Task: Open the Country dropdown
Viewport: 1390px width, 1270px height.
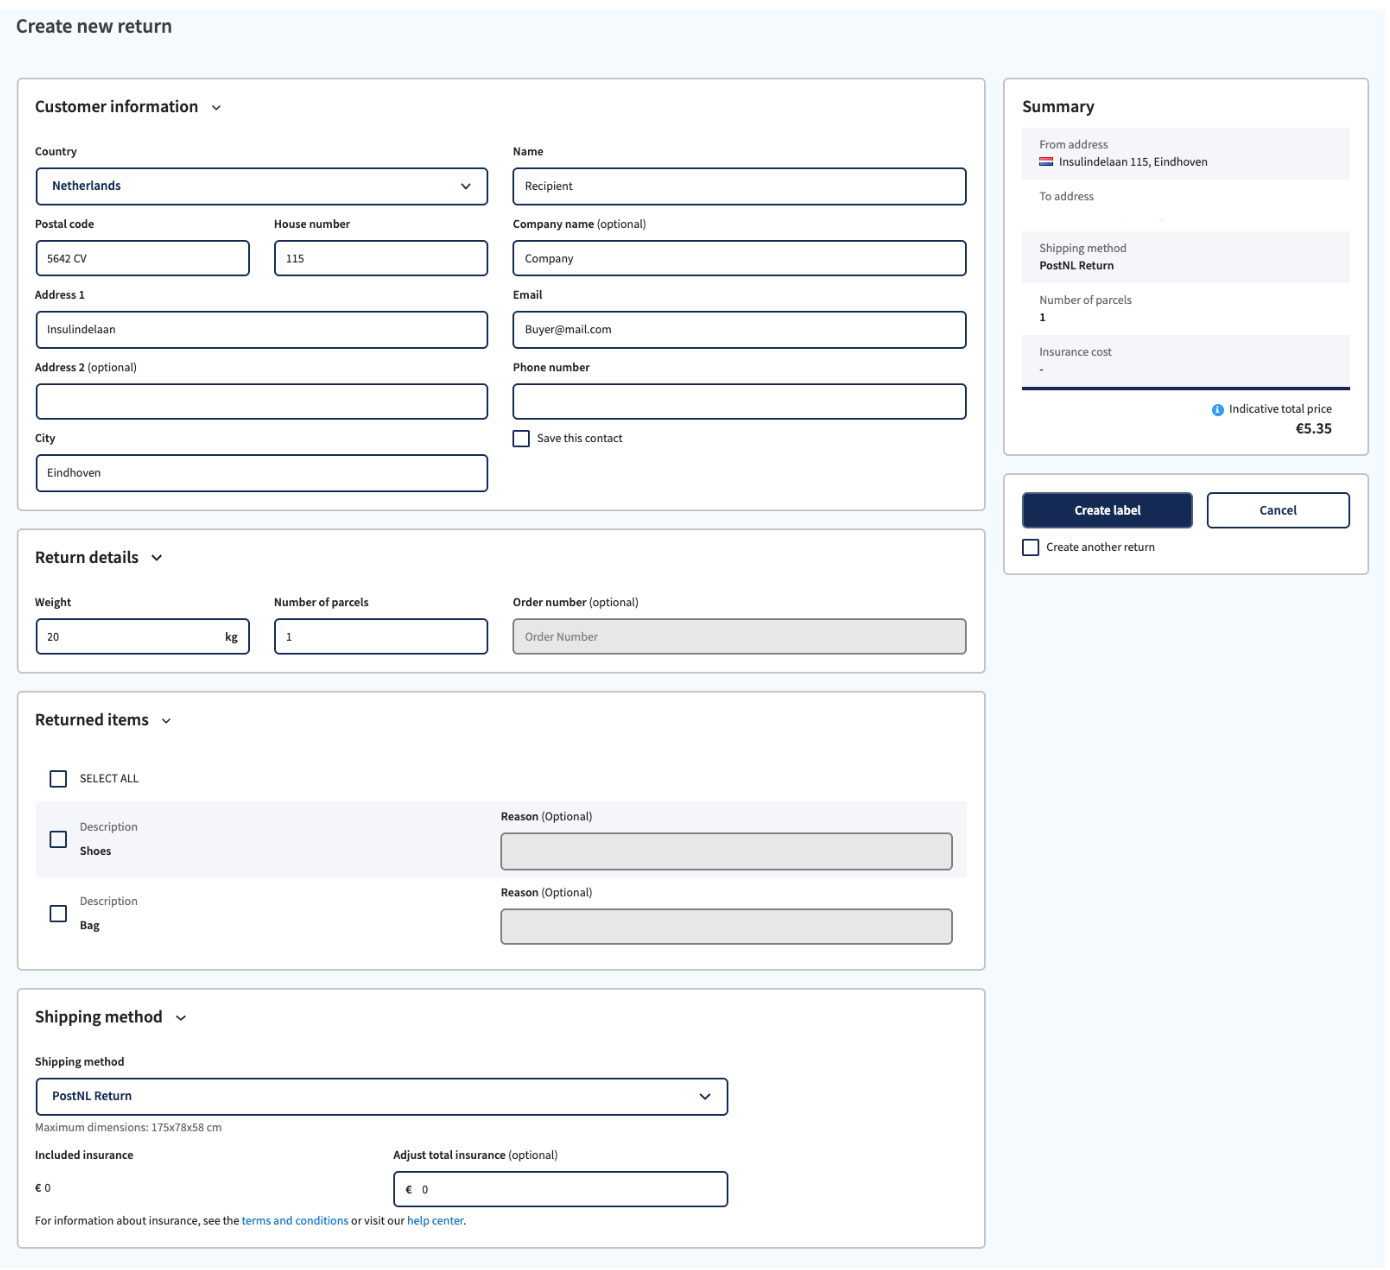Action: (x=262, y=186)
